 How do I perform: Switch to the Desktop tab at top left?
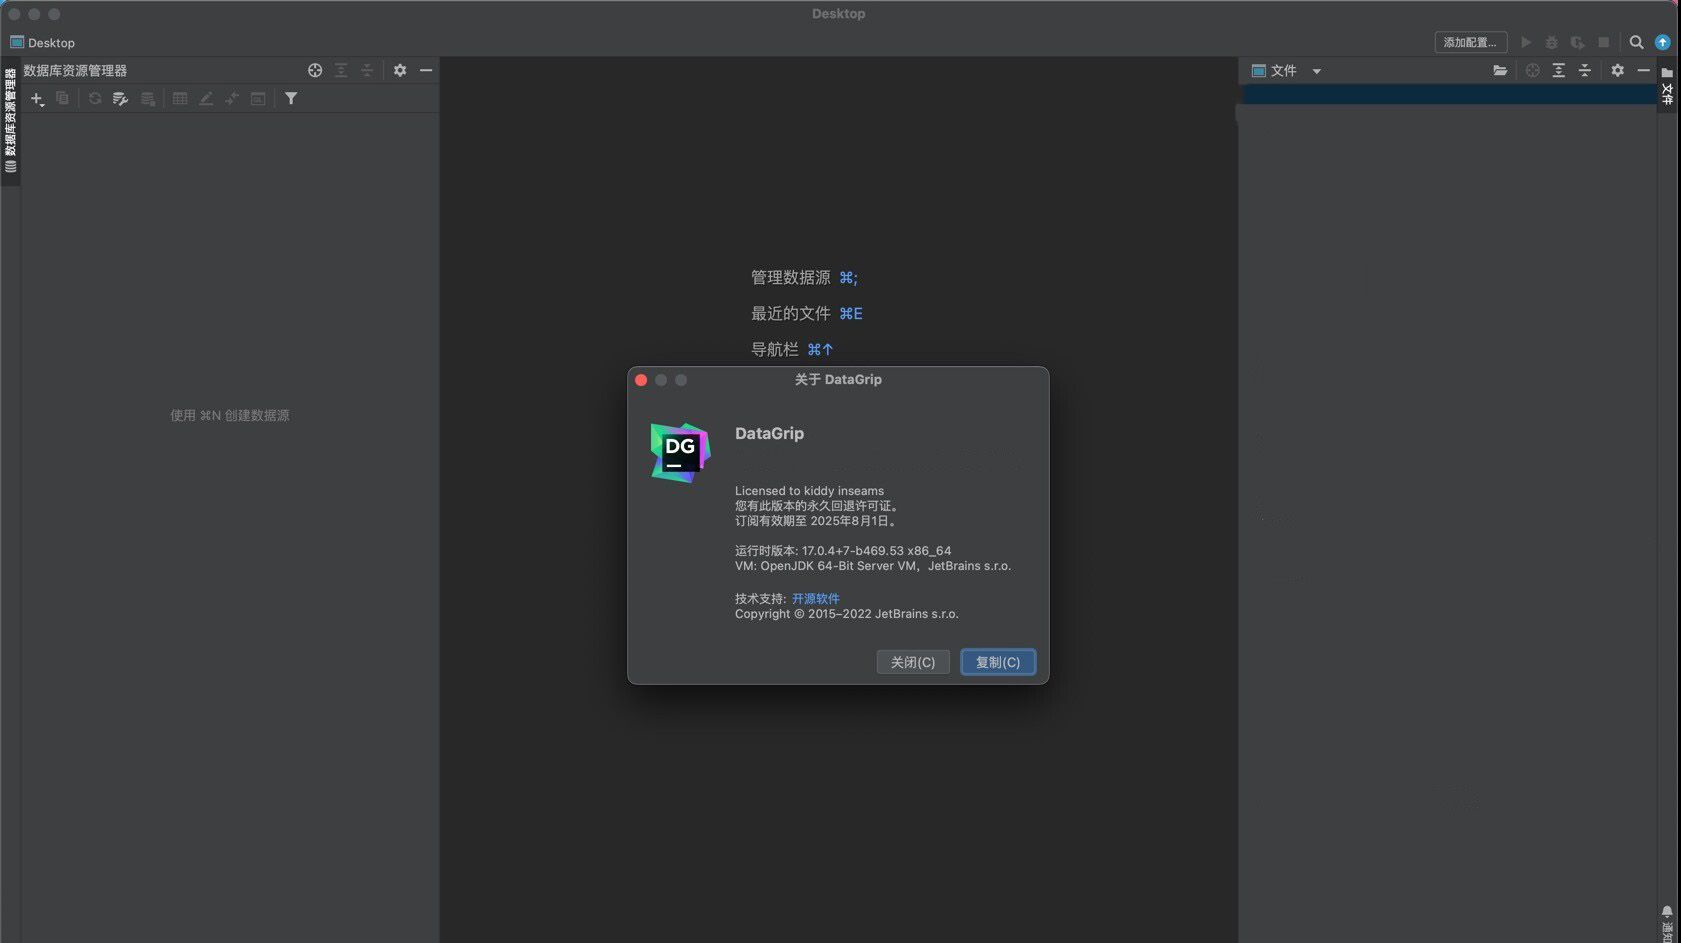tap(43, 42)
